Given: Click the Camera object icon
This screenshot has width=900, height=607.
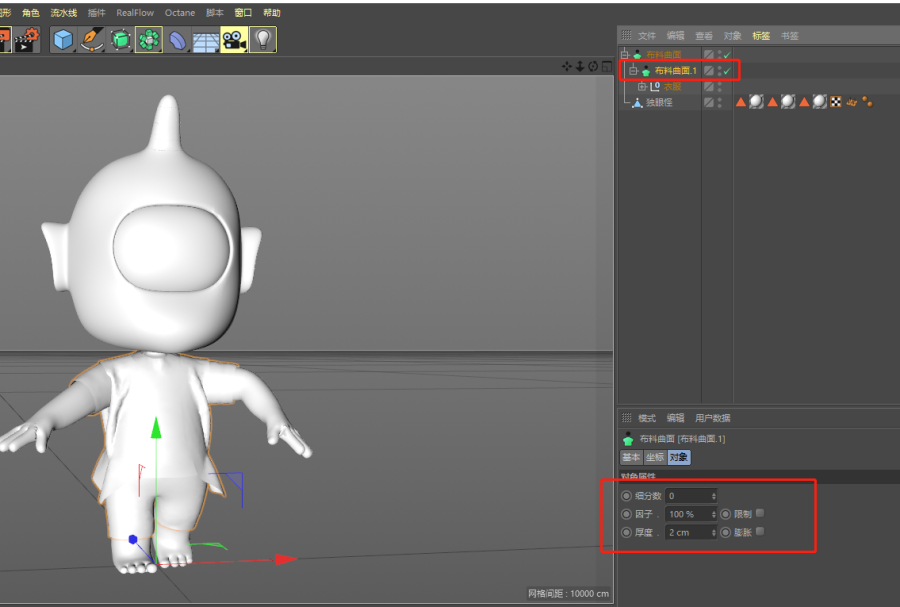Looking at the screenshot, I should 234,40.
